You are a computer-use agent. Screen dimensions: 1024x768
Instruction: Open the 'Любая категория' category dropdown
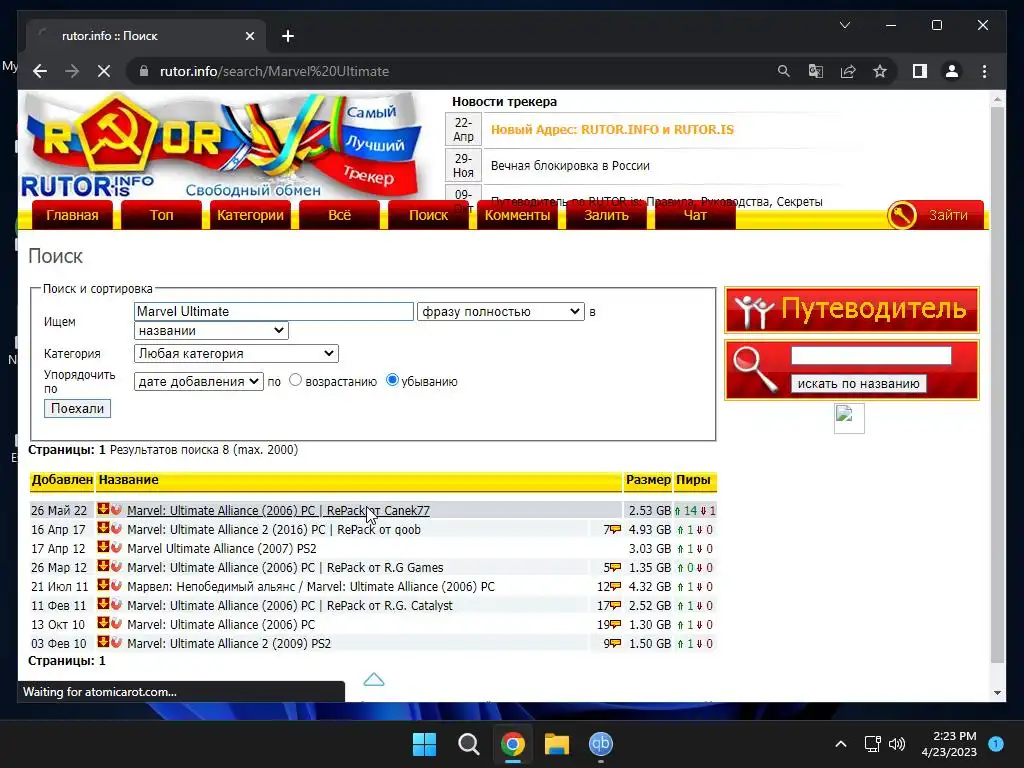[236, 353]
